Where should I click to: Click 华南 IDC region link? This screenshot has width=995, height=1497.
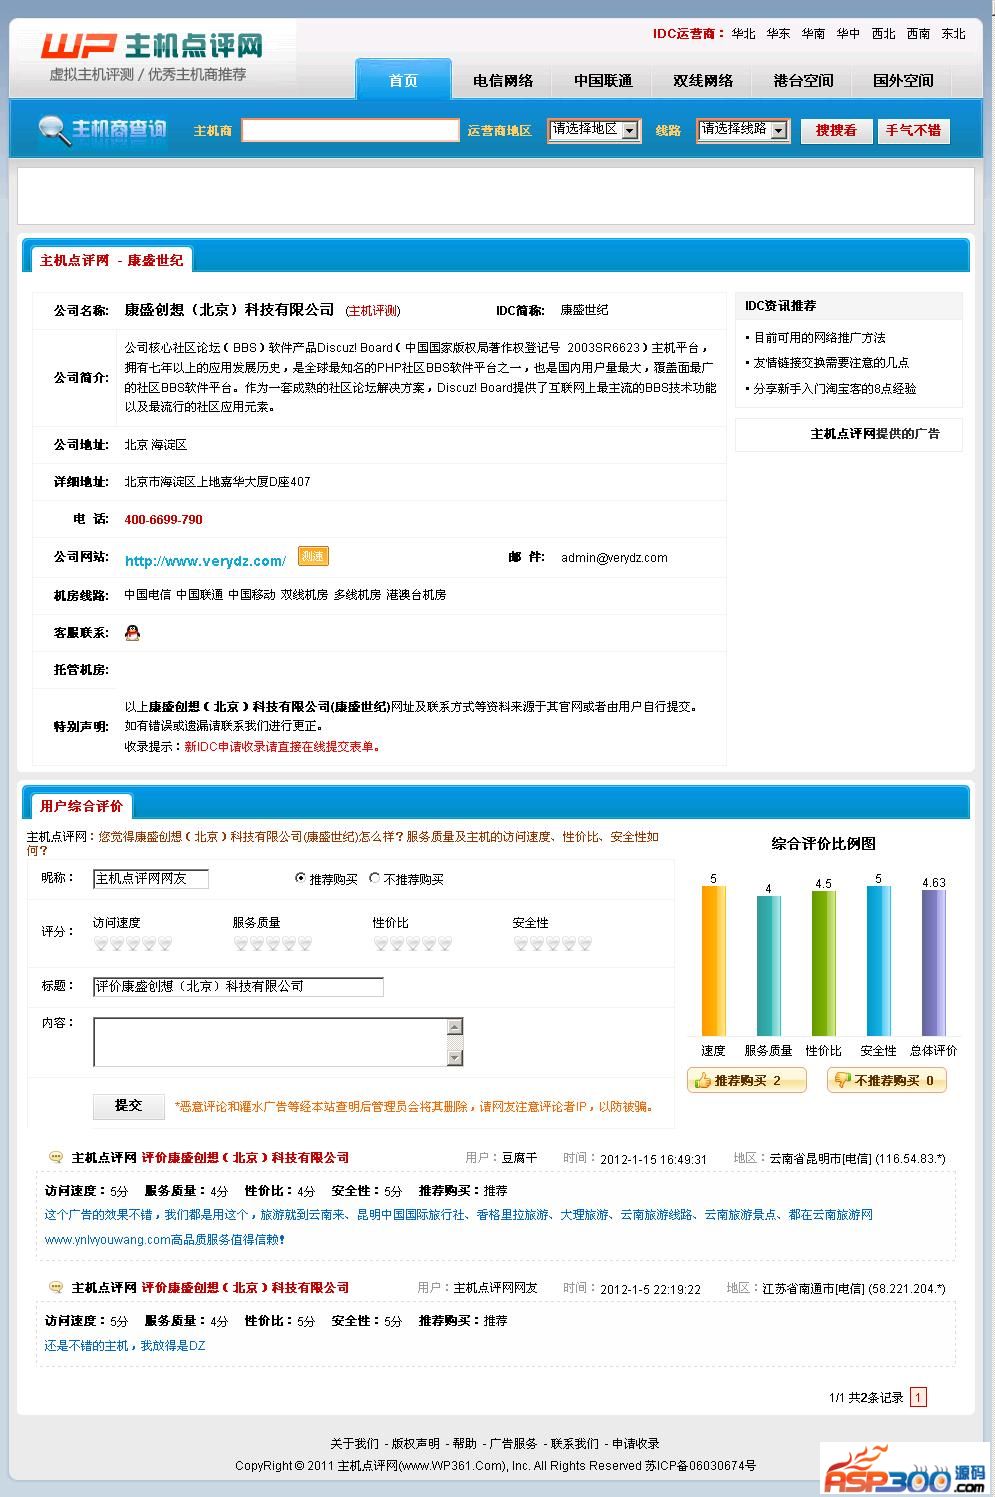click(813, 34)
